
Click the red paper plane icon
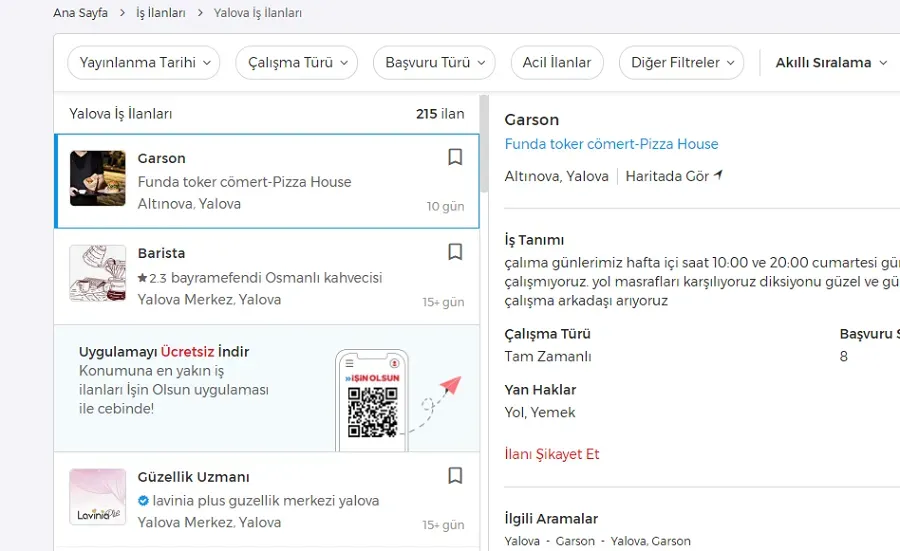[x=450, y=386]
